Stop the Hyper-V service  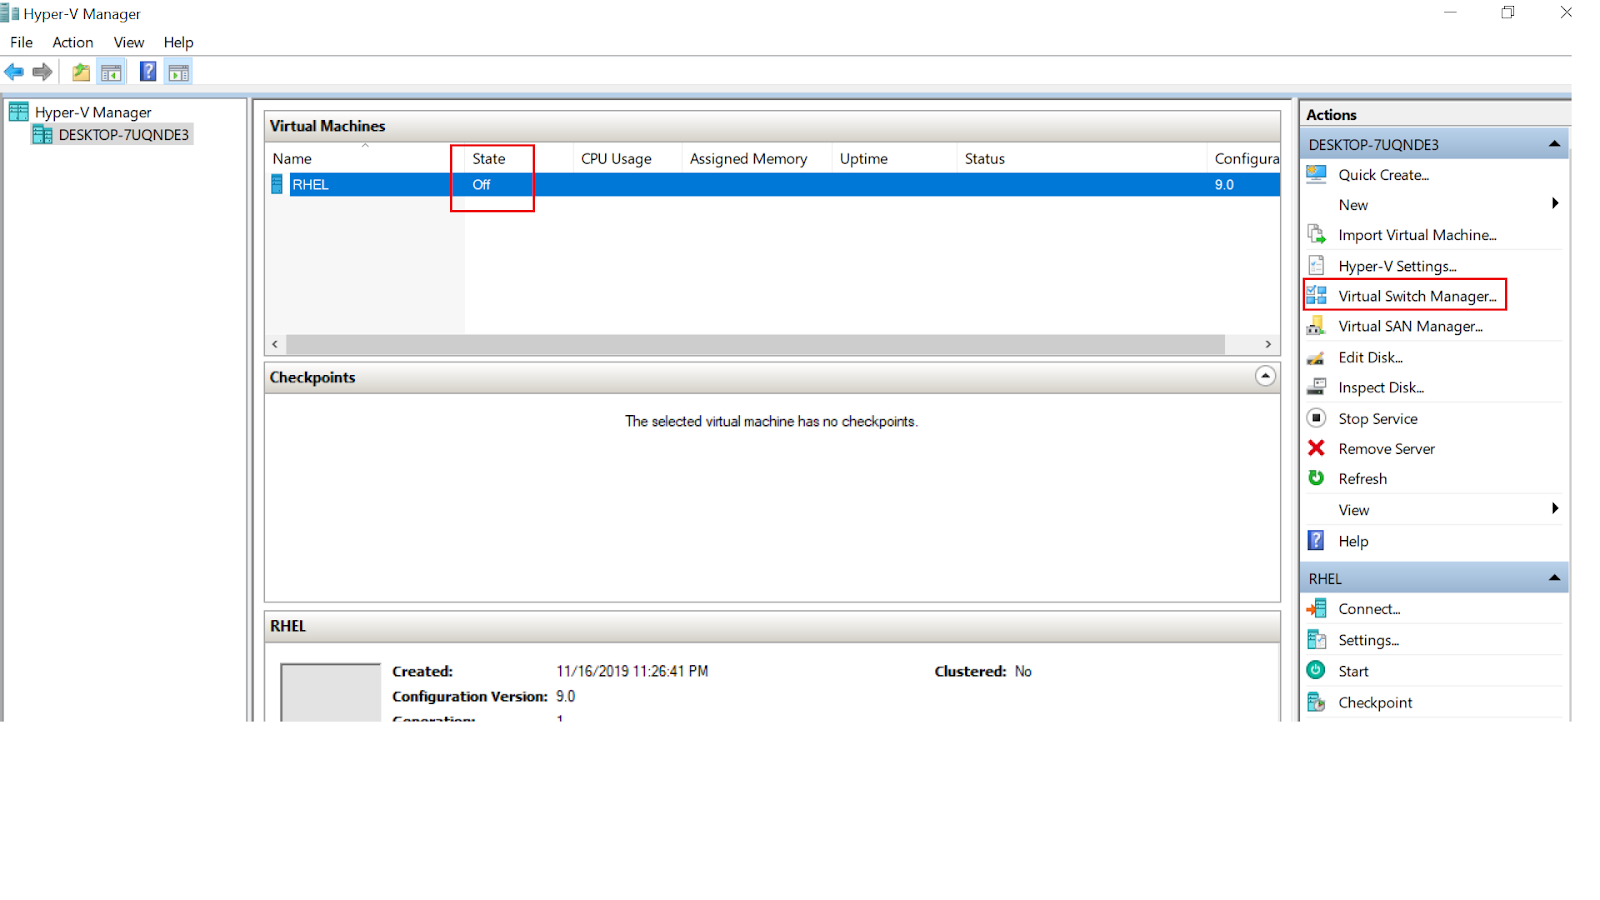[1377, 418]
